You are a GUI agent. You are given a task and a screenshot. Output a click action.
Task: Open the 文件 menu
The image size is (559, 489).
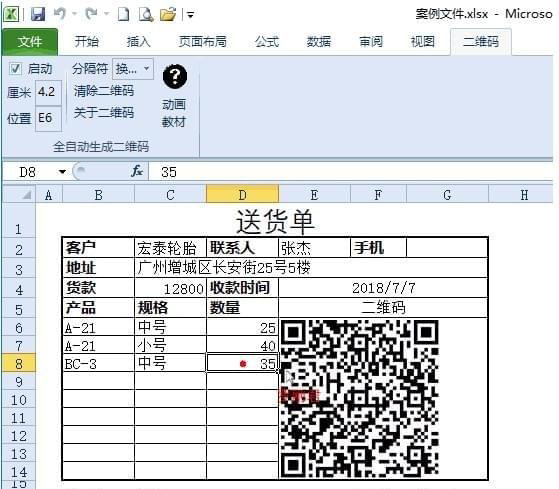point(30,42)
